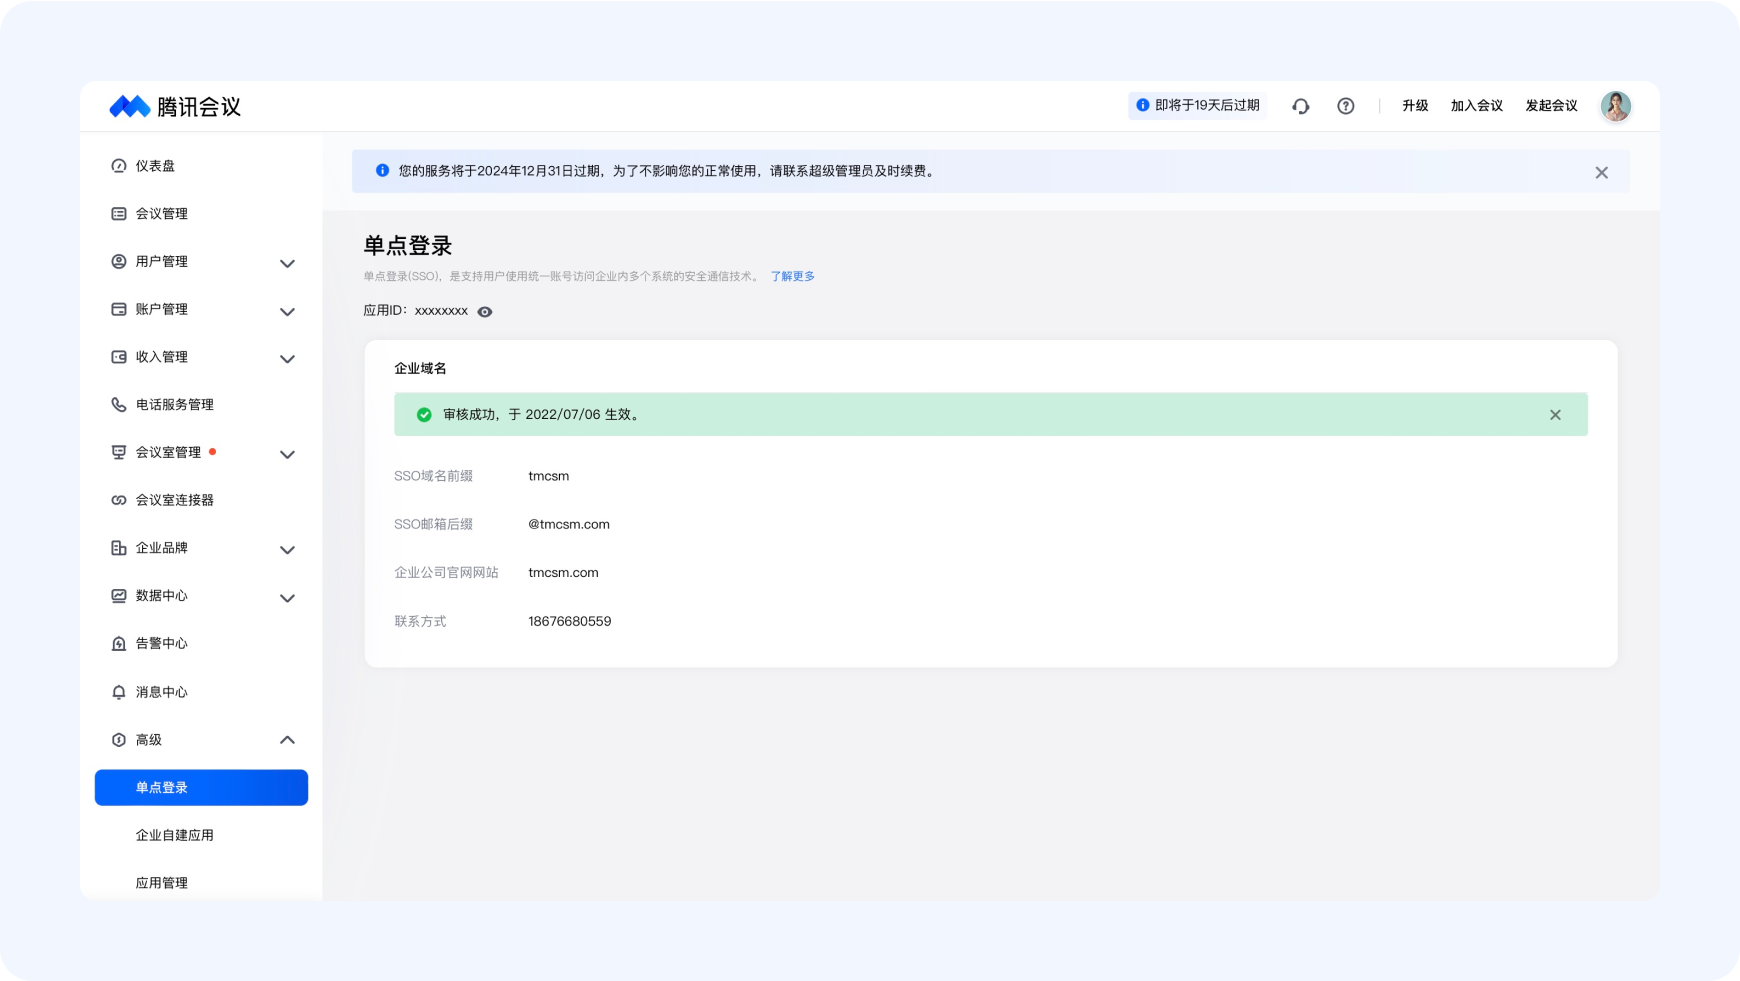Click the 发起会议 button

pyautogui.click(x=1551, y=106)
